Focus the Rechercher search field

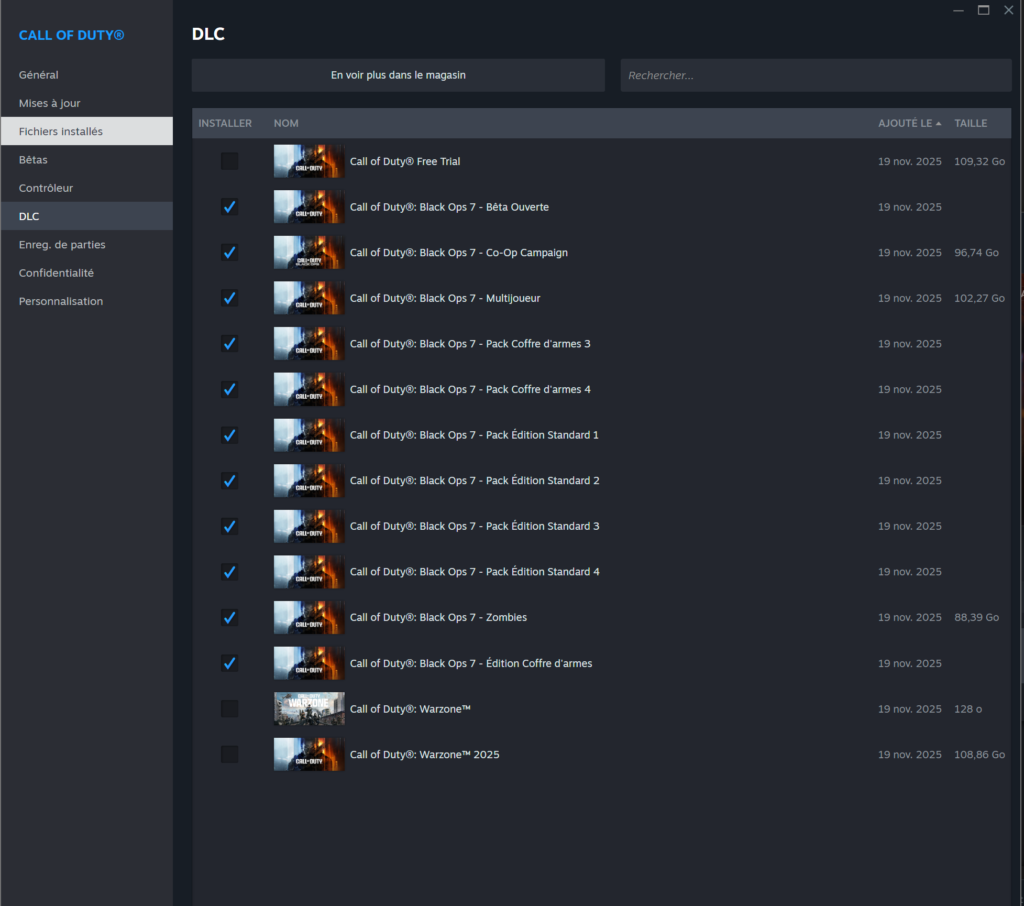click(x=815, y=75)
